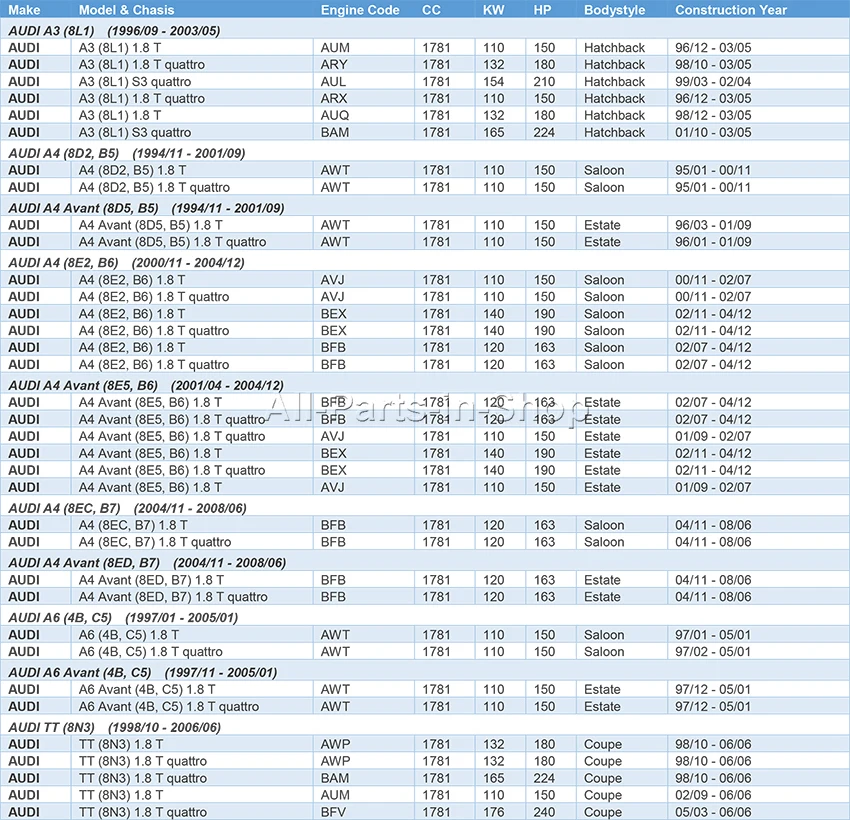Click 'Hatchback' in the AUL engine row

[x=614, y=82]
